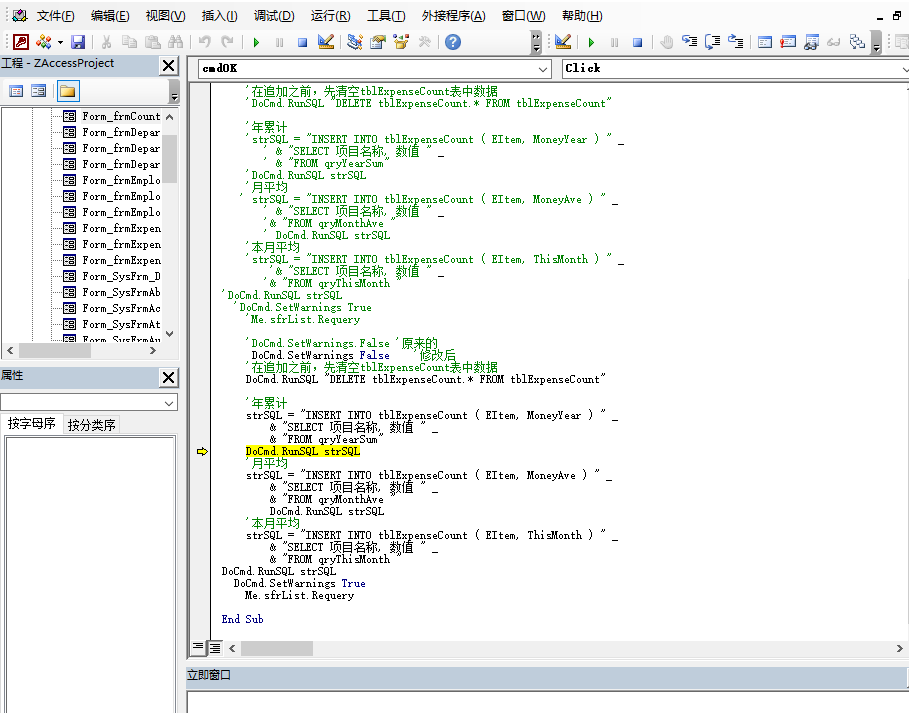
Task: Click the code pane horizontal scrollbar thumb
Action: pos(277,648)
